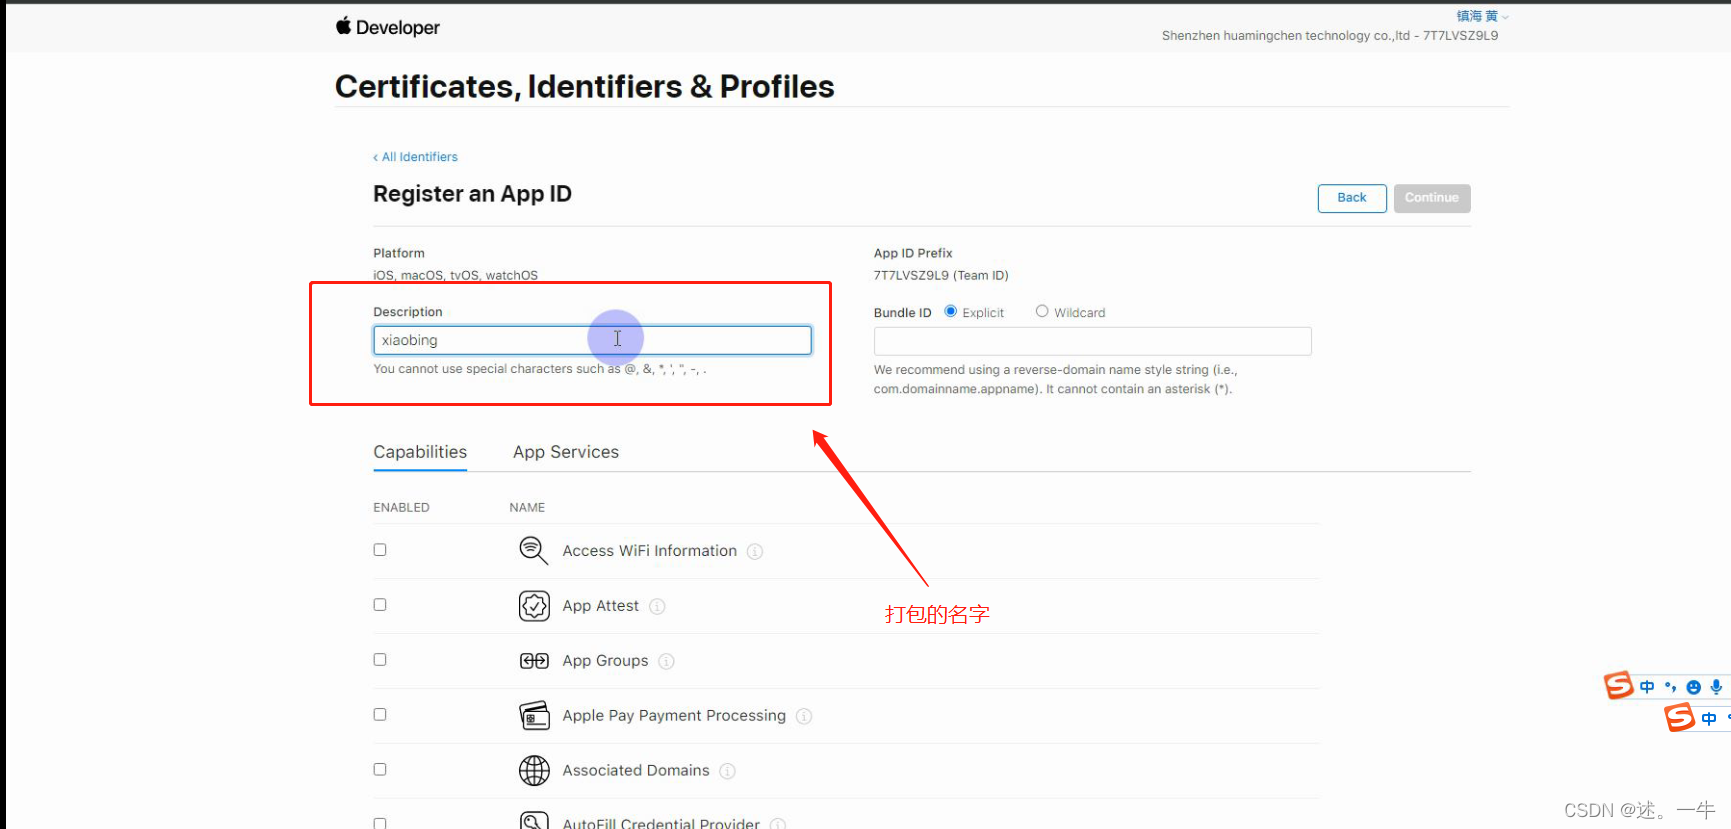1731x829 pixels.
Task: Open info tooltip for Apple Pay Payment Processing
Action: pyautogui.click(x=804, y=716)
